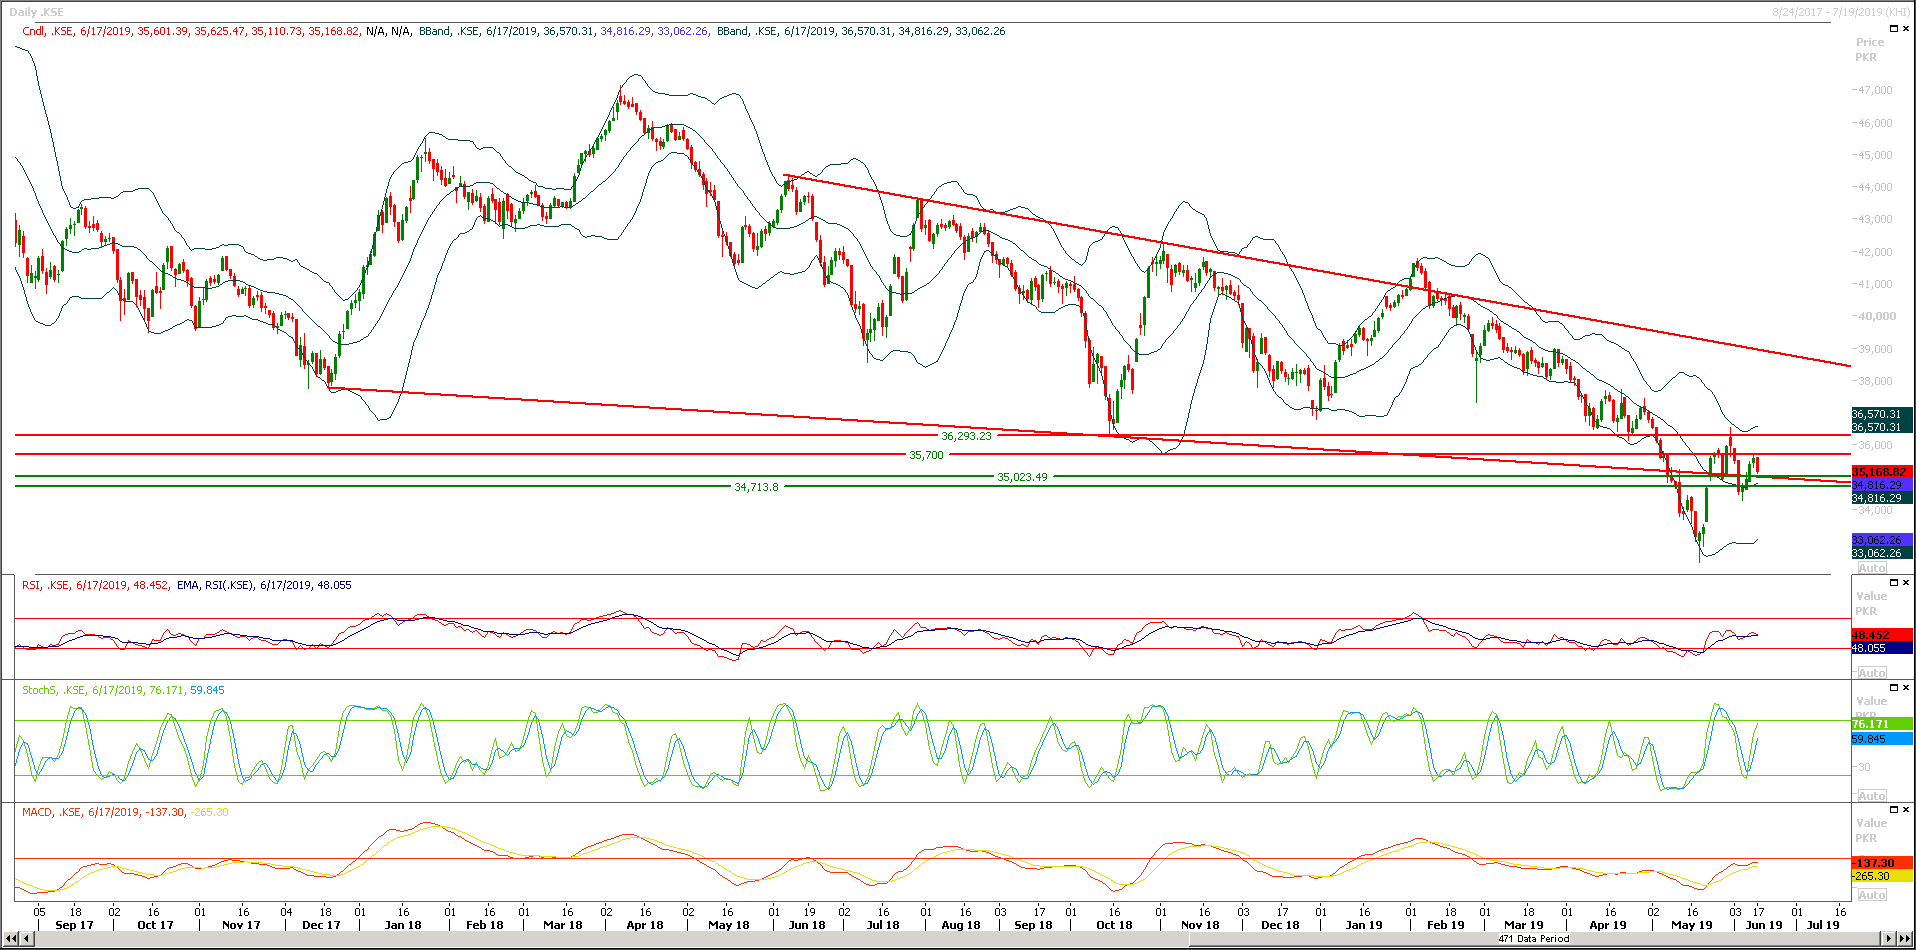The image size is (1916, 950).
Task: Maximize the StochS indicator panel
Action: tap(1894, 688)
